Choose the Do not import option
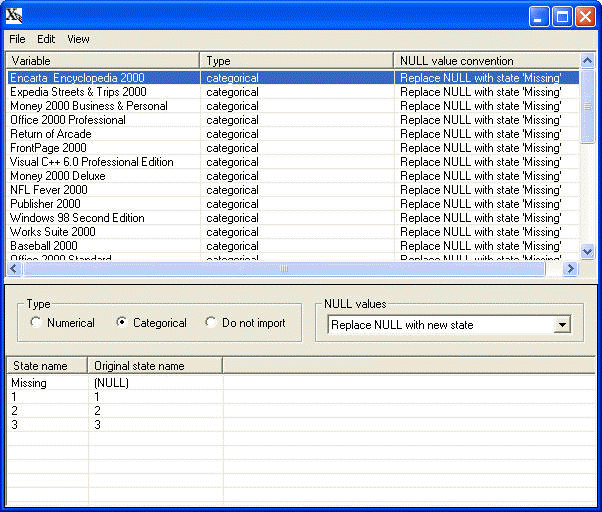 [x=211, y=323]
